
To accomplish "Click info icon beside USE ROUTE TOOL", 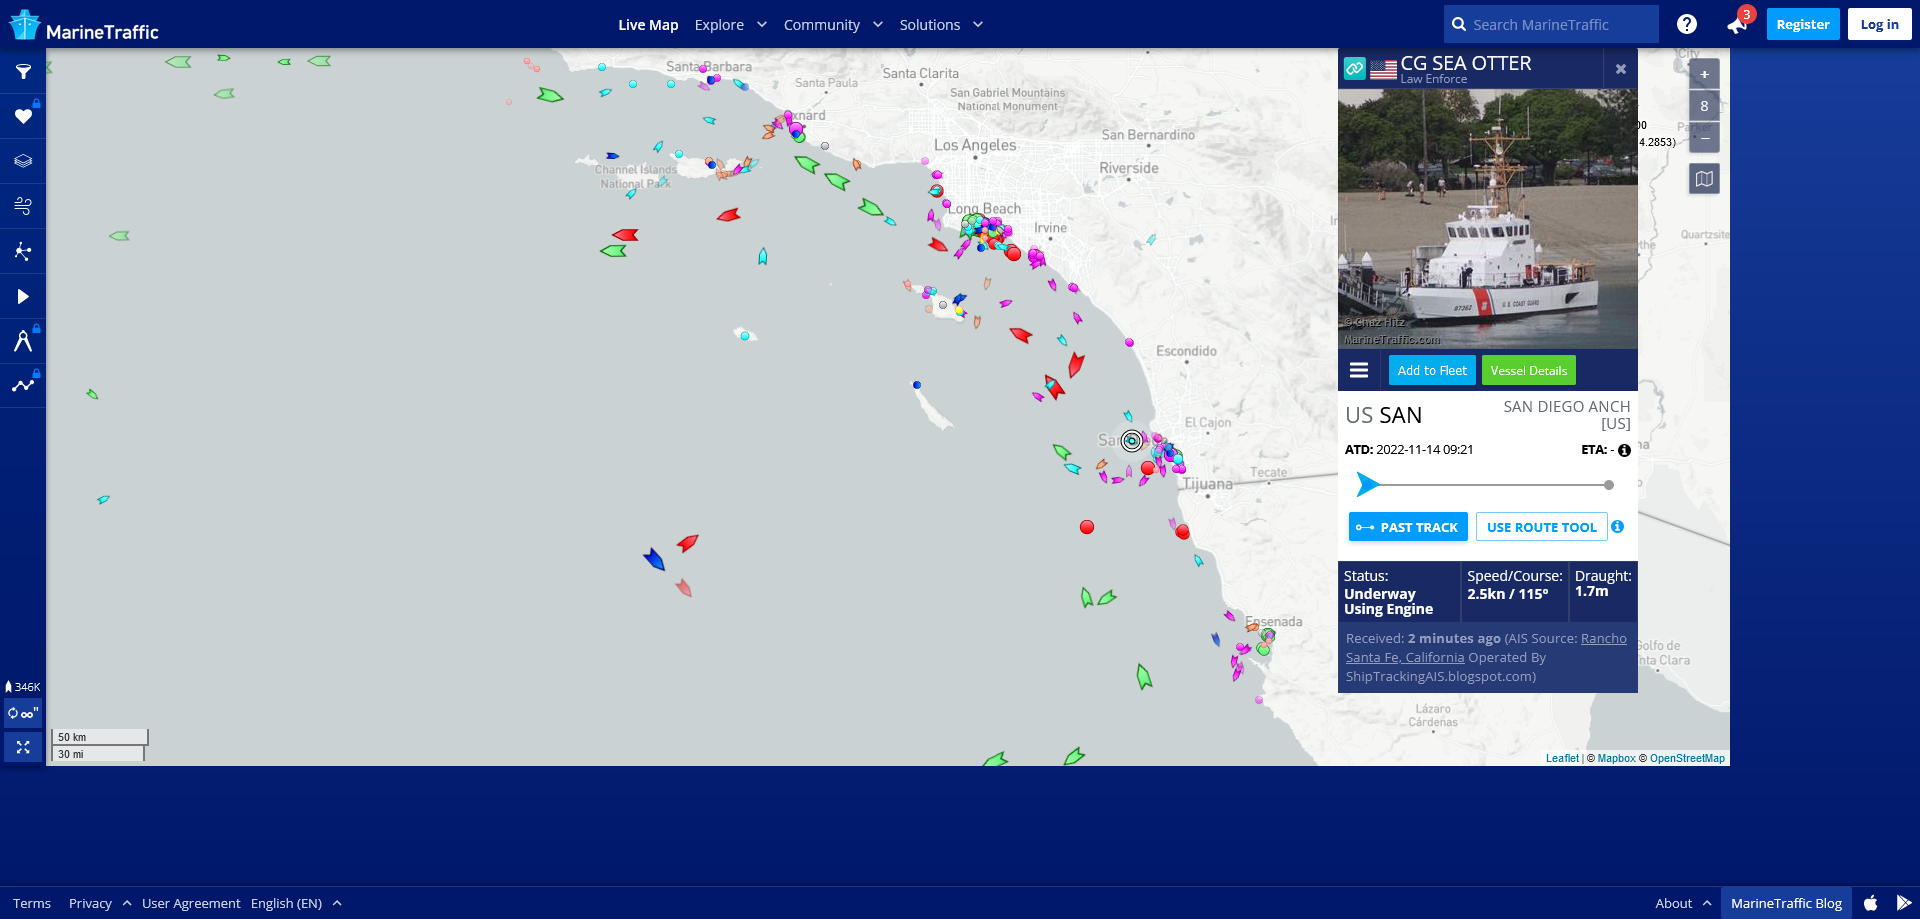I will (x=1618, y=527).
